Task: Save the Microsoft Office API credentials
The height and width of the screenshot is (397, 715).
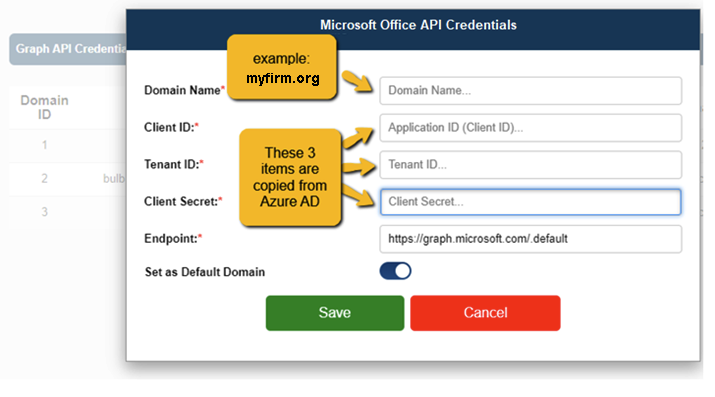Action: point(335,313)
